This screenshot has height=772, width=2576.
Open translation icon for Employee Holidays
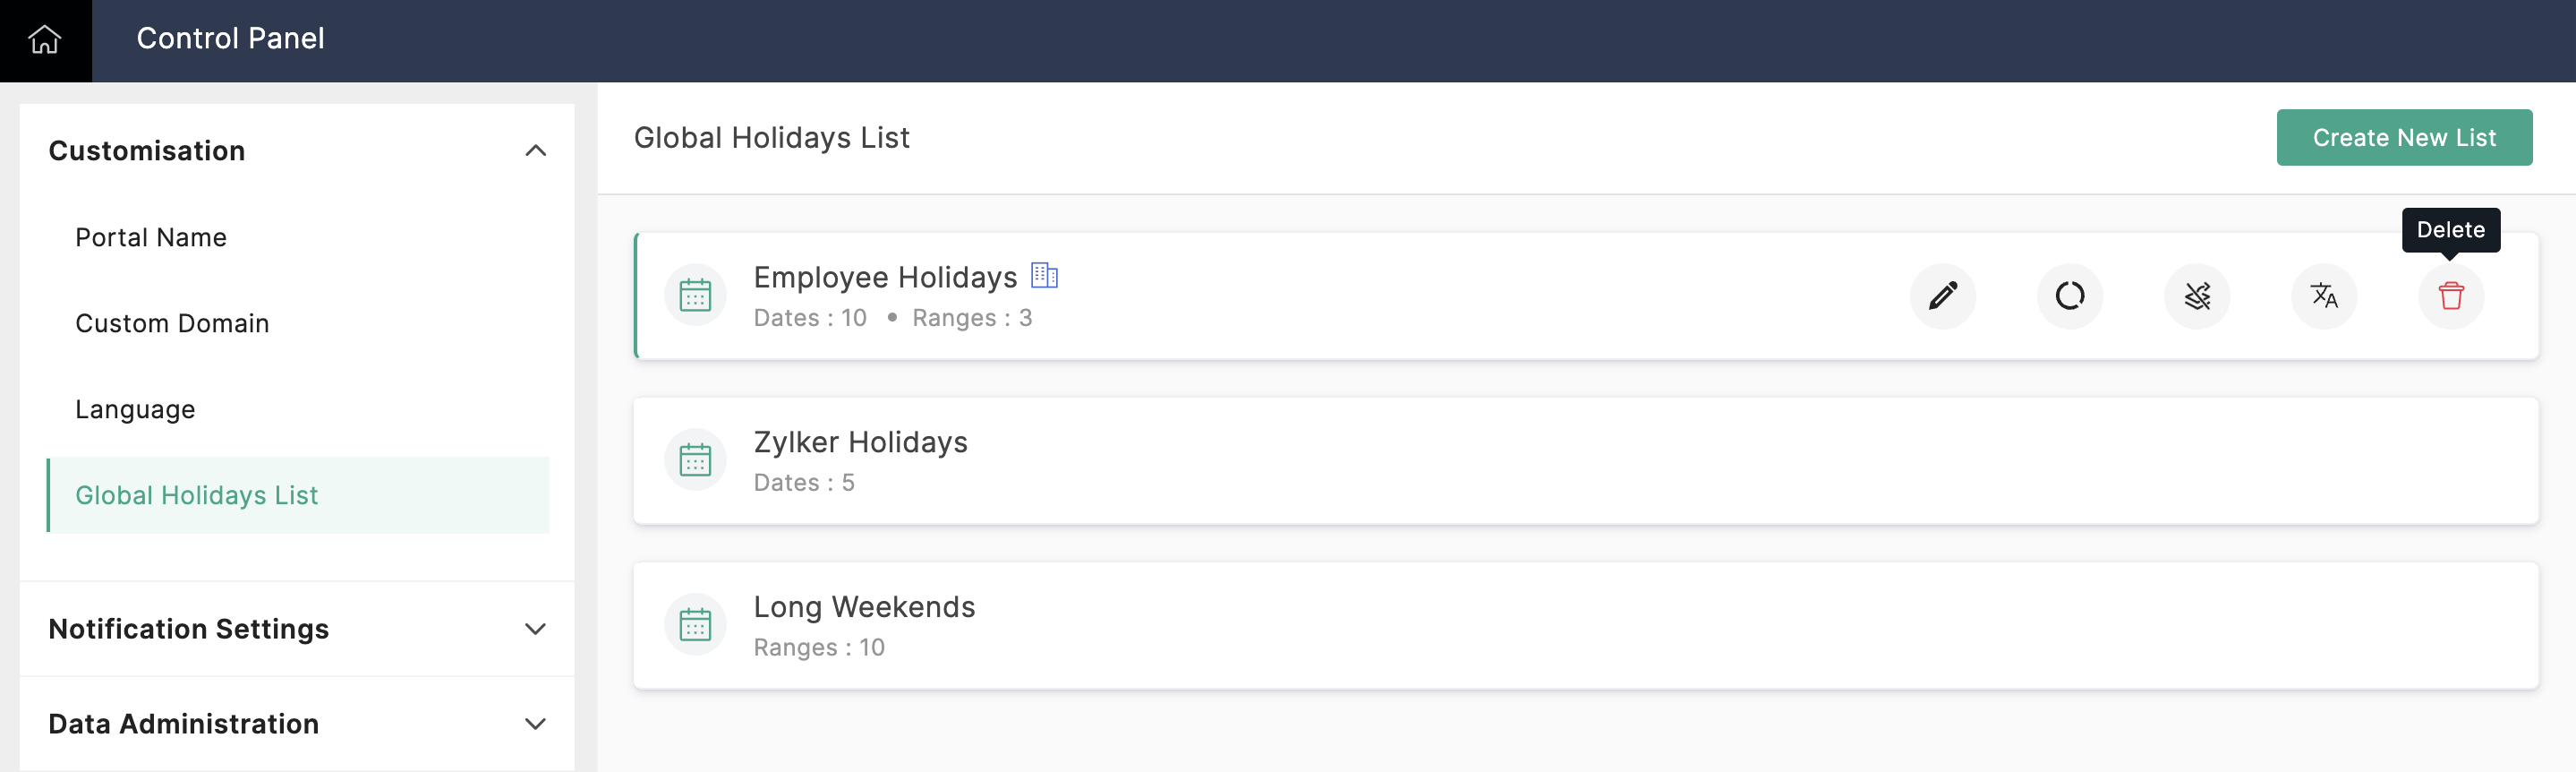click(x=2323, y=296)
